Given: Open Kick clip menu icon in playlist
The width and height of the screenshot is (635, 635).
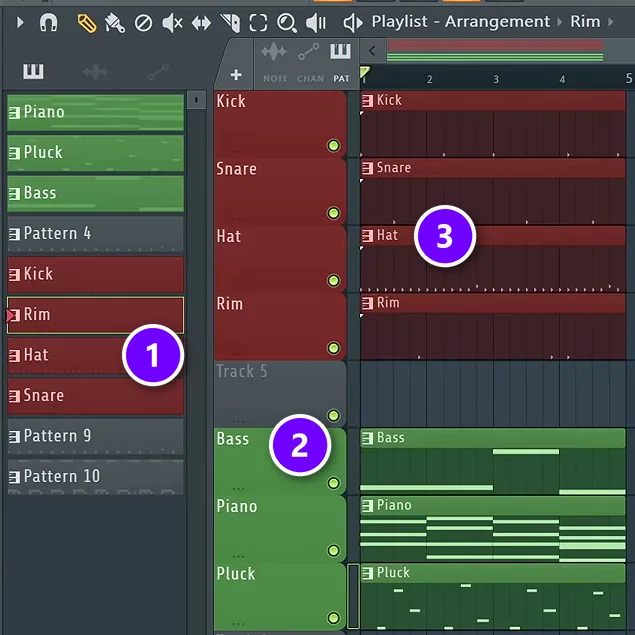Looking at the screenshot, I should click(x=367, y=100).
